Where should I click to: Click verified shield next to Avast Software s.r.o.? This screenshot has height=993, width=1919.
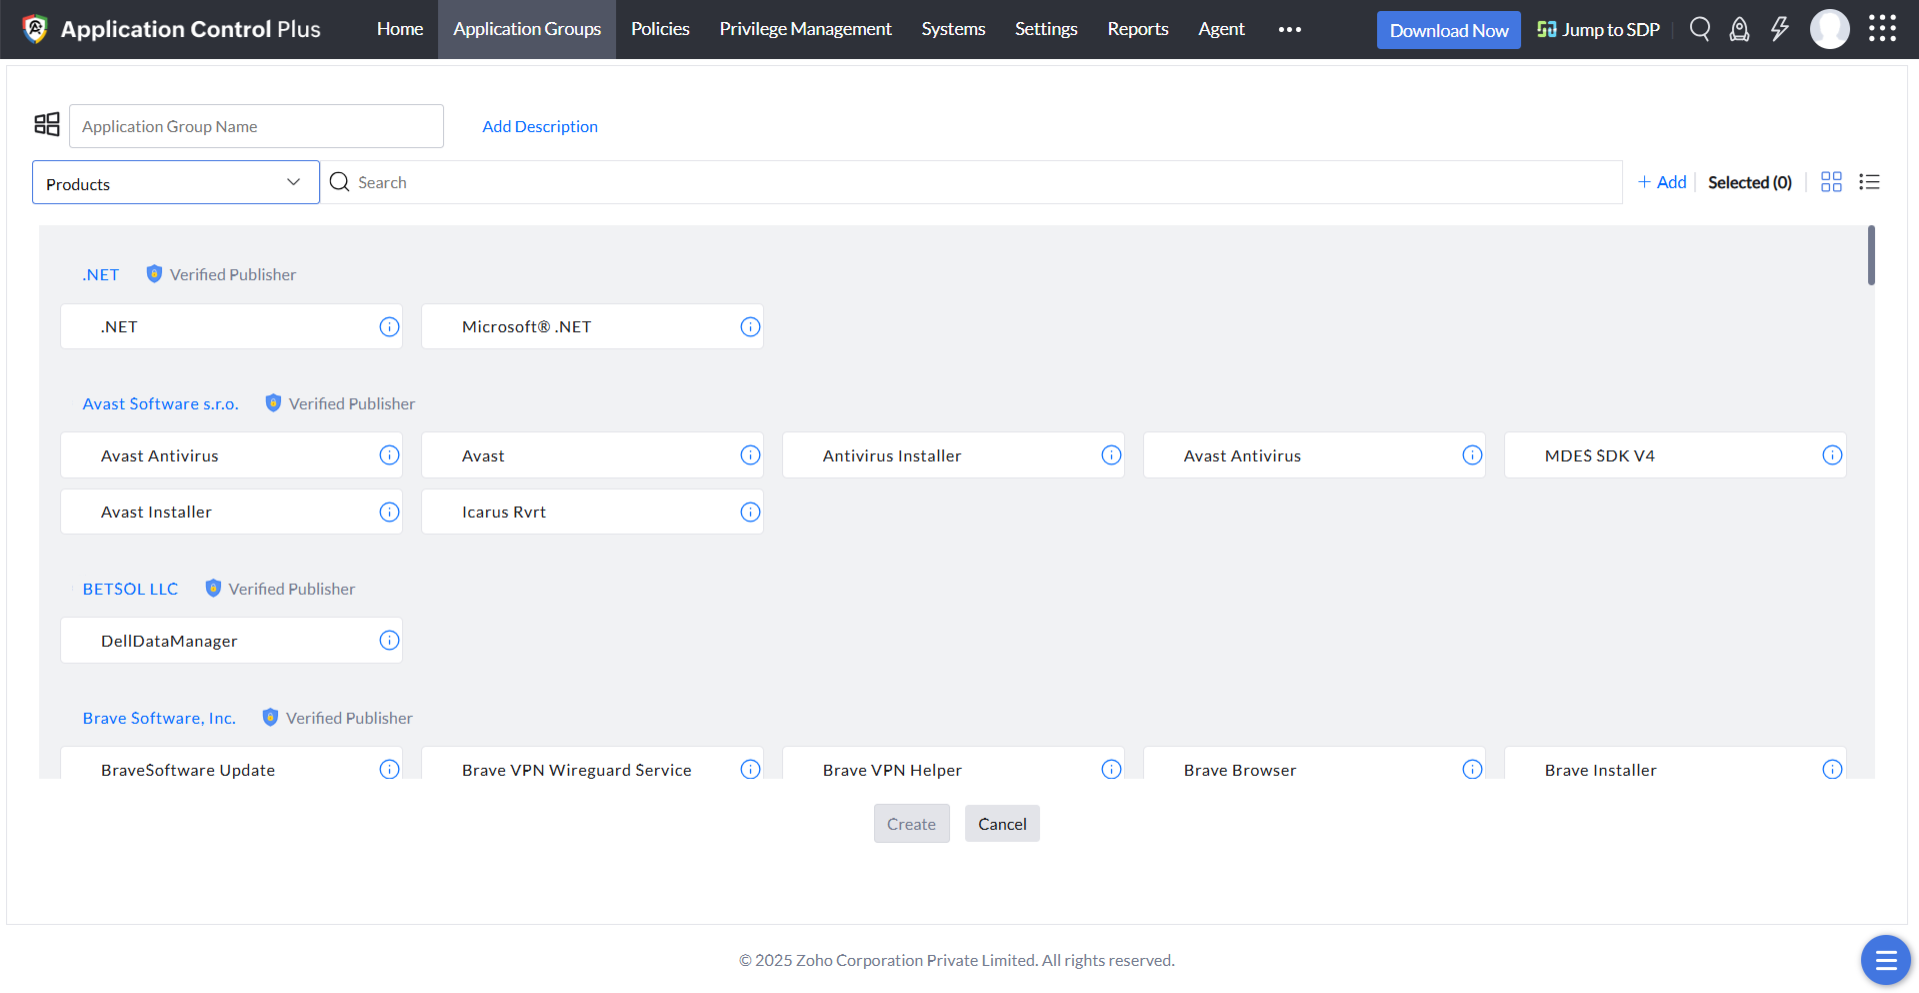(x=273, y=403)
